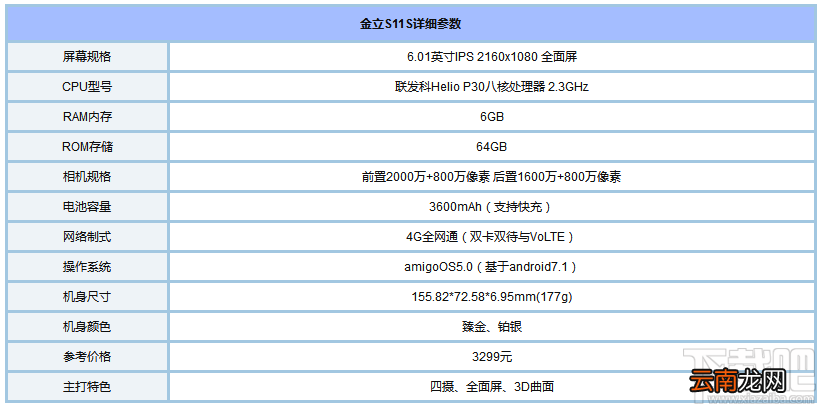Select the 相机规格 label cell
Screen dimensions: 823x409
[87, 177]
